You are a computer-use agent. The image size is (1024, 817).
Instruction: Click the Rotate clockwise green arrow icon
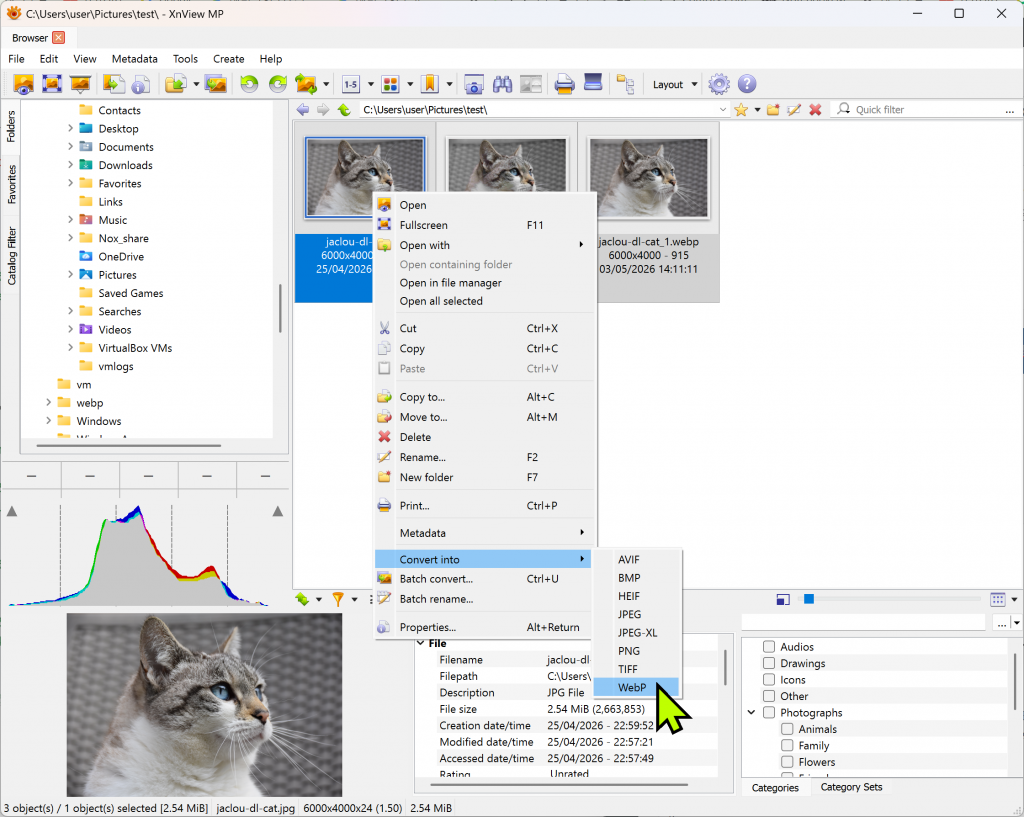click(x=278, y=84)
